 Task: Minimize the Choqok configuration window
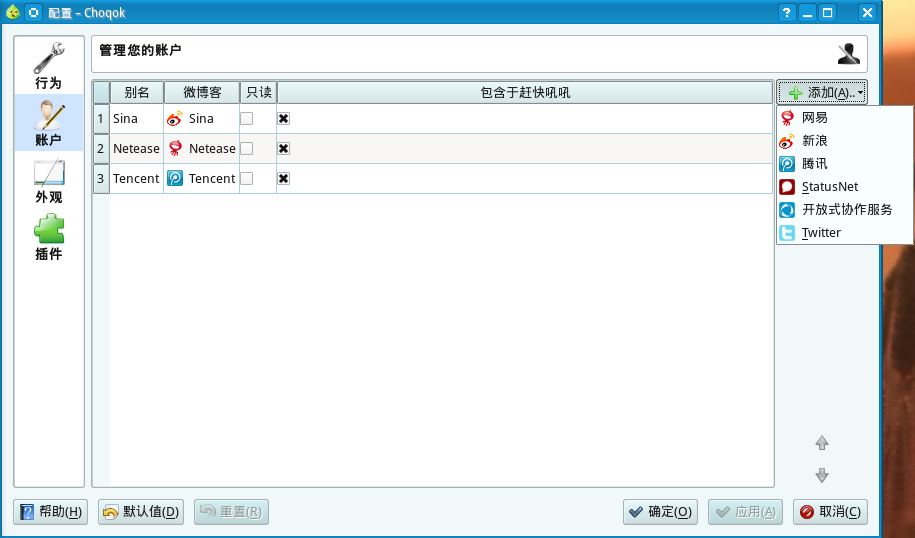808,12
